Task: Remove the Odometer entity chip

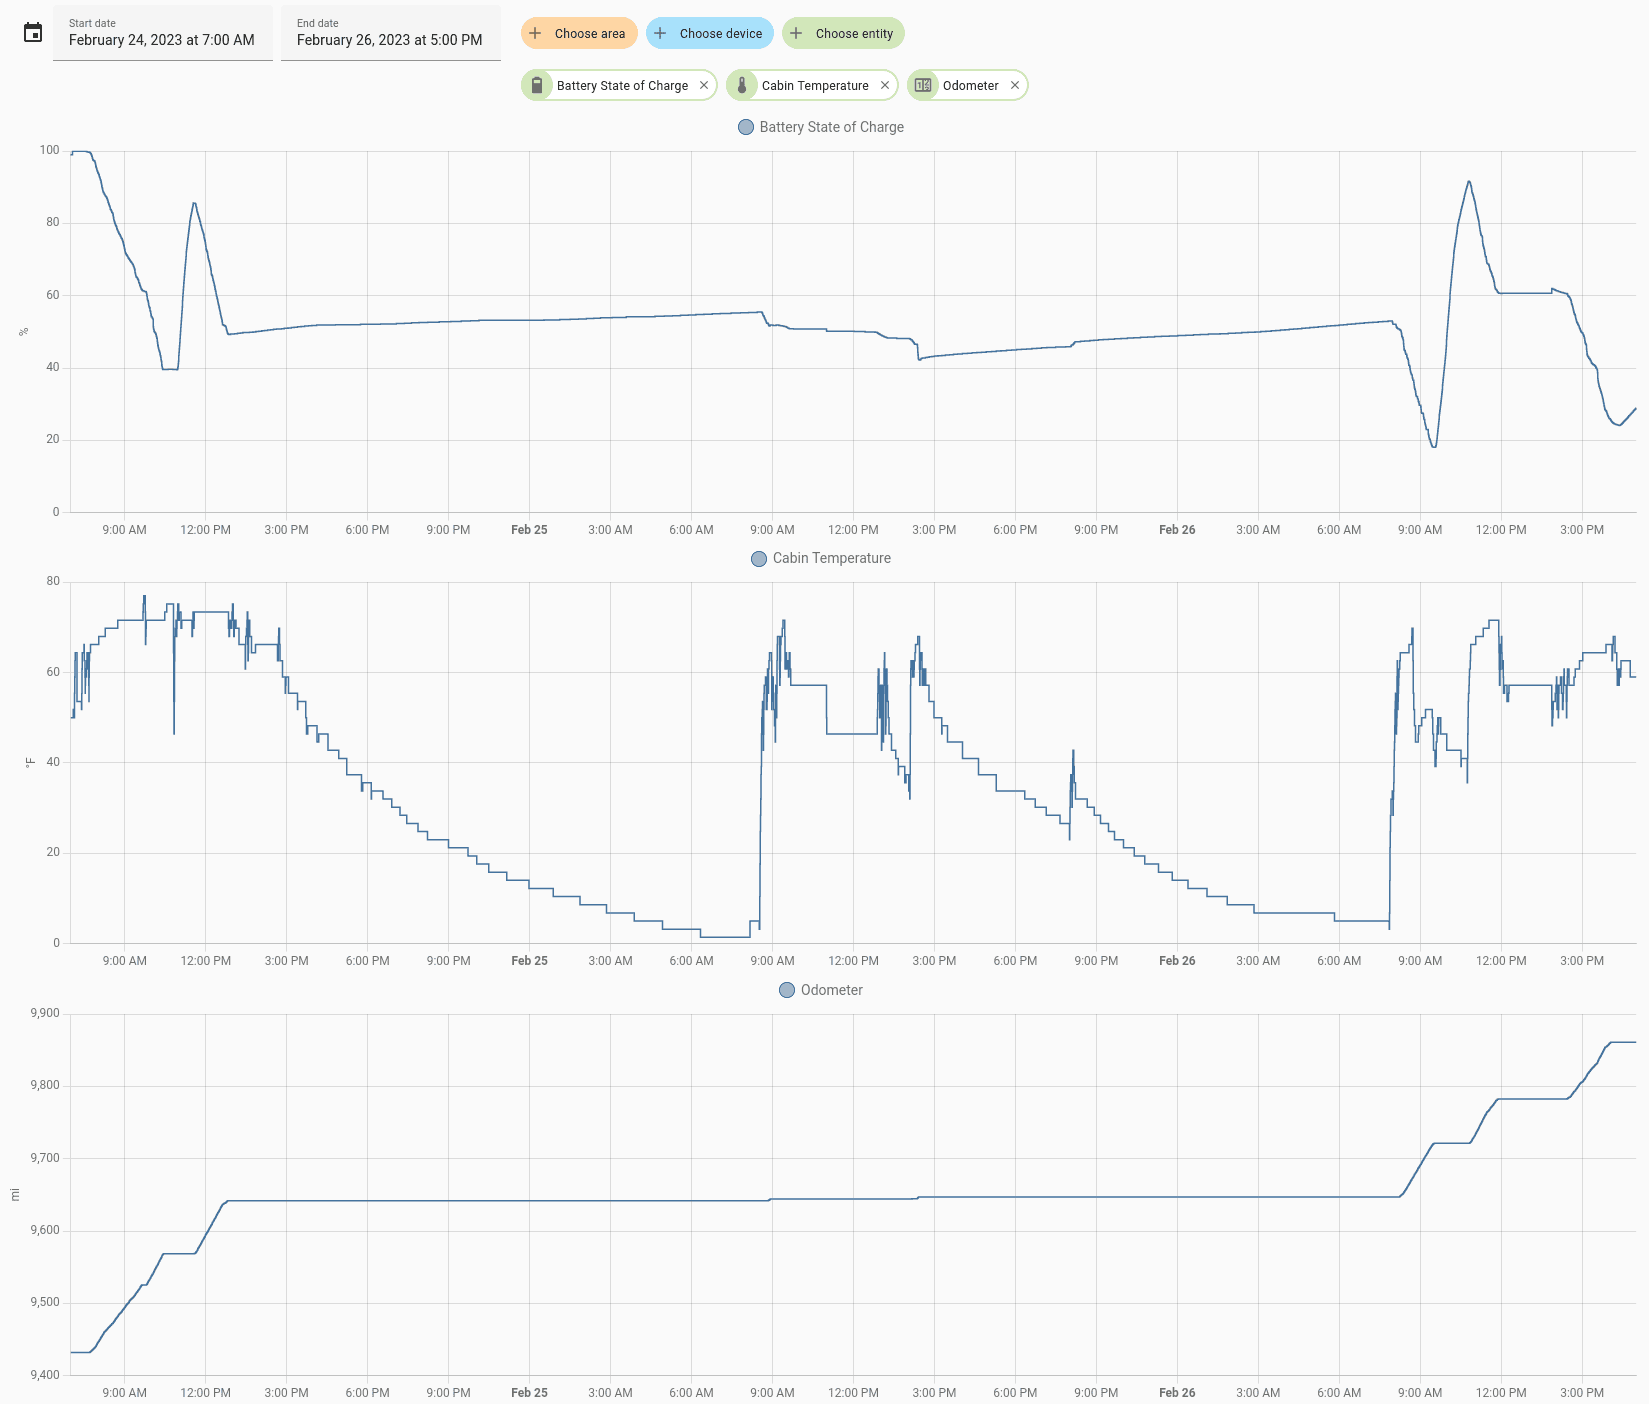Action: (1015, 85)
